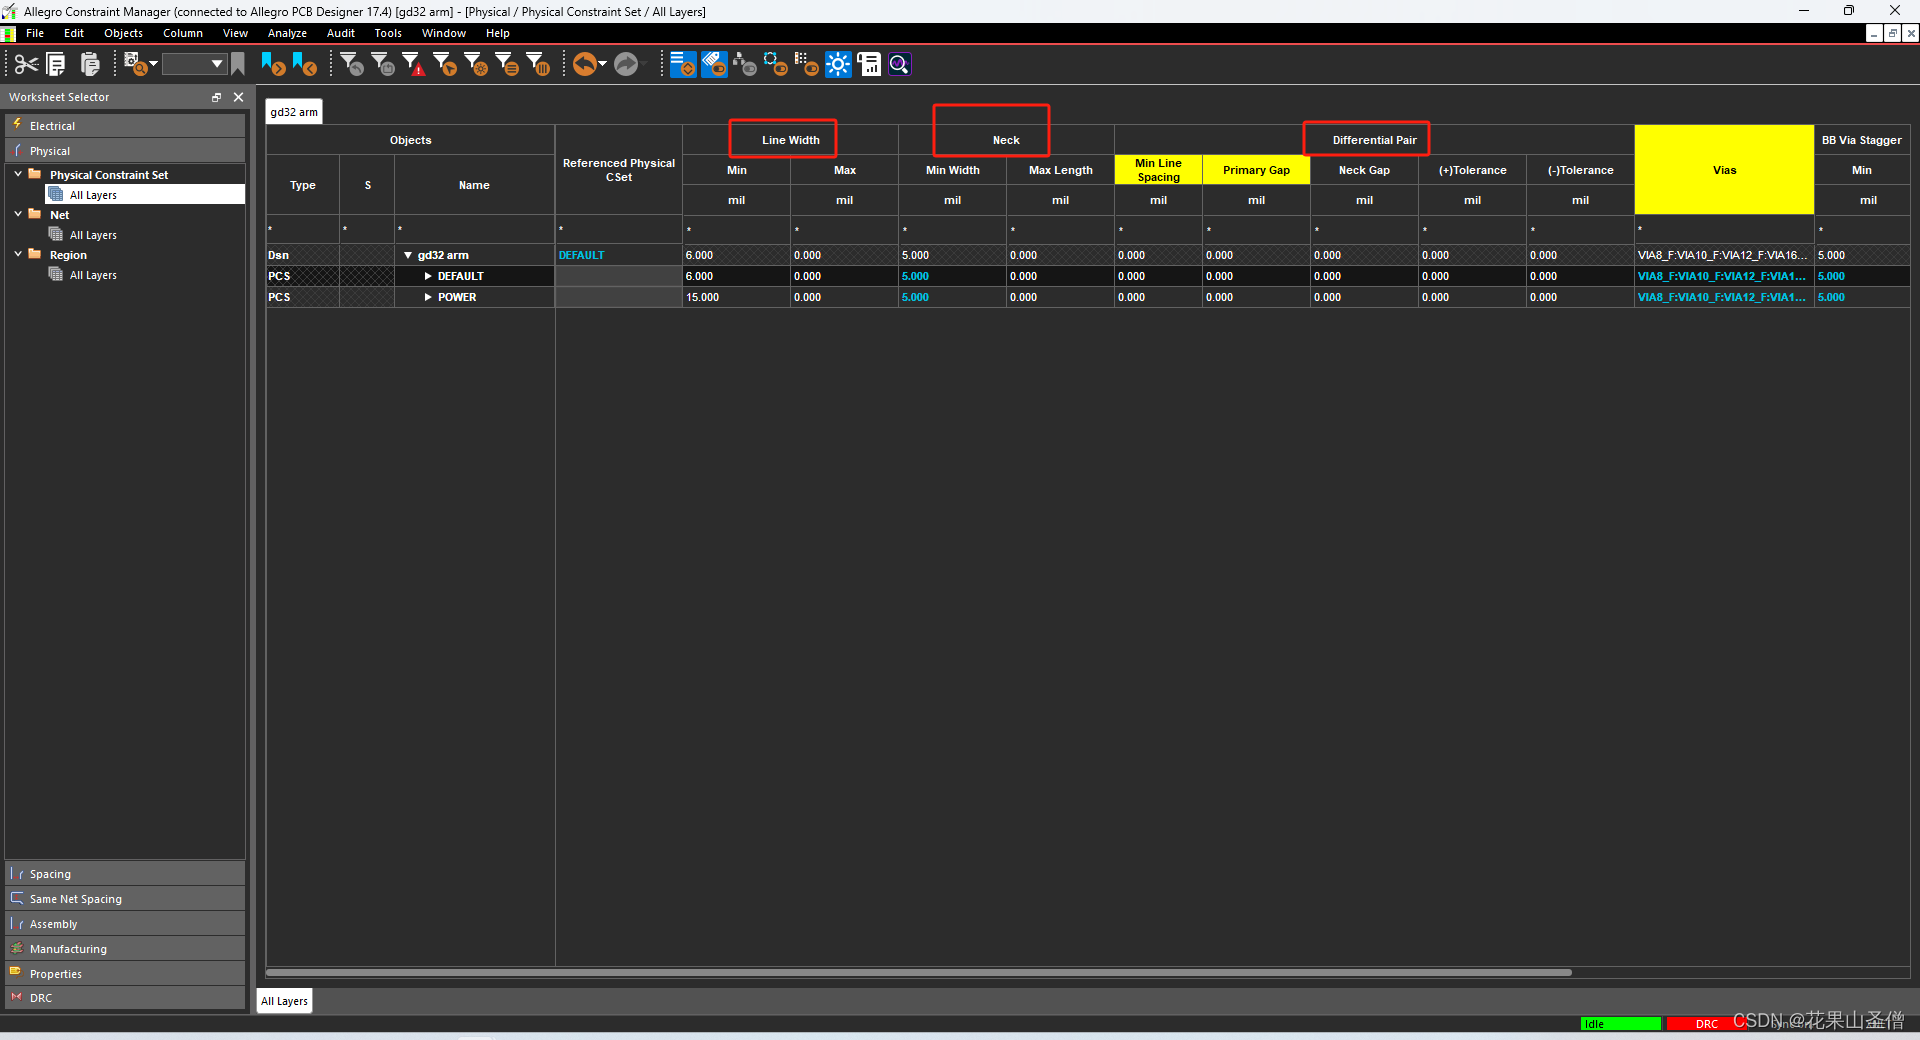Image resolution: width=1920 pixels, height=1040 pixels.
Task: Click the yellow Primary Gap header
Action: (x=1256, y=170)
